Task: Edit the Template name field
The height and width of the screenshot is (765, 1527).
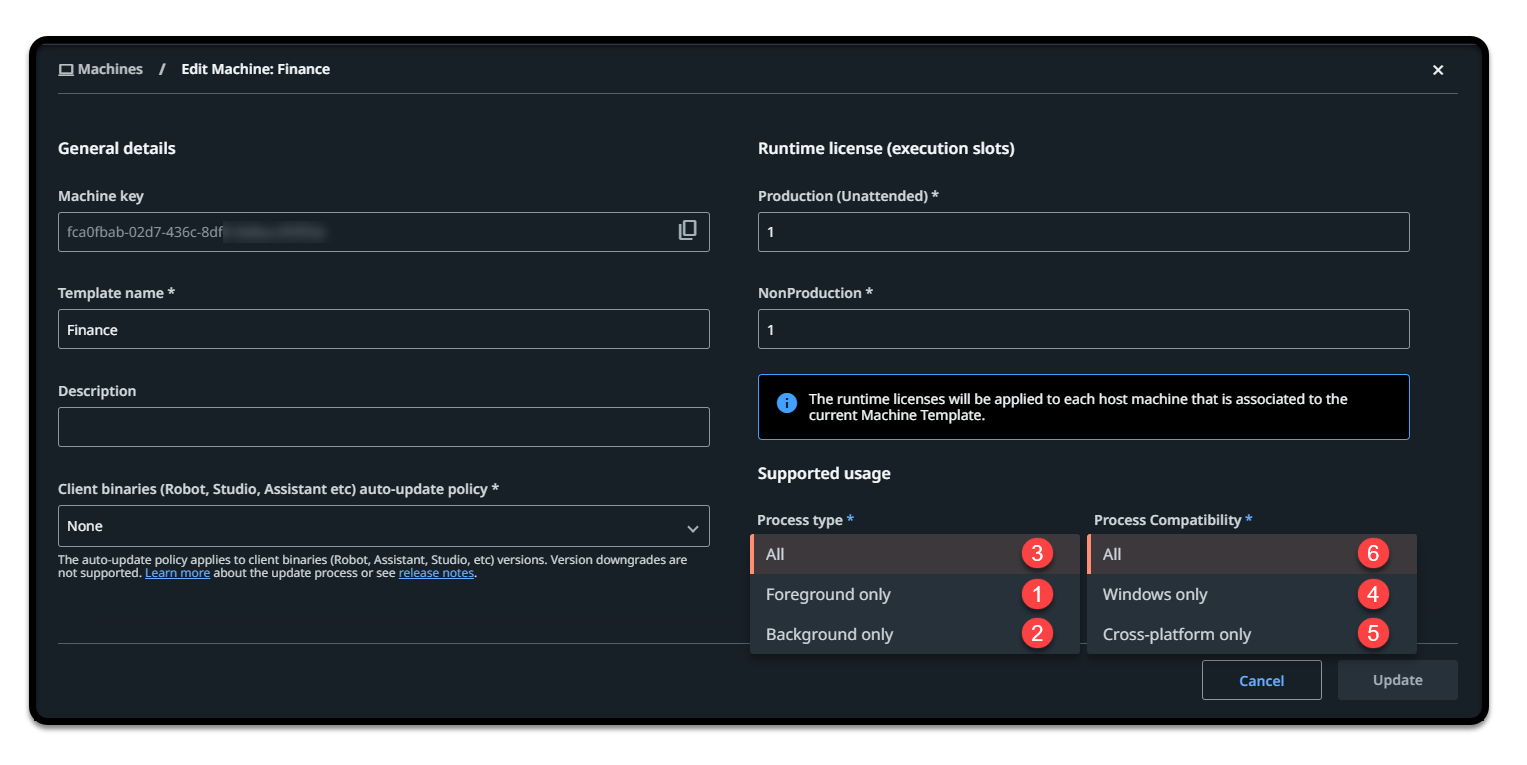Action: 384,329
